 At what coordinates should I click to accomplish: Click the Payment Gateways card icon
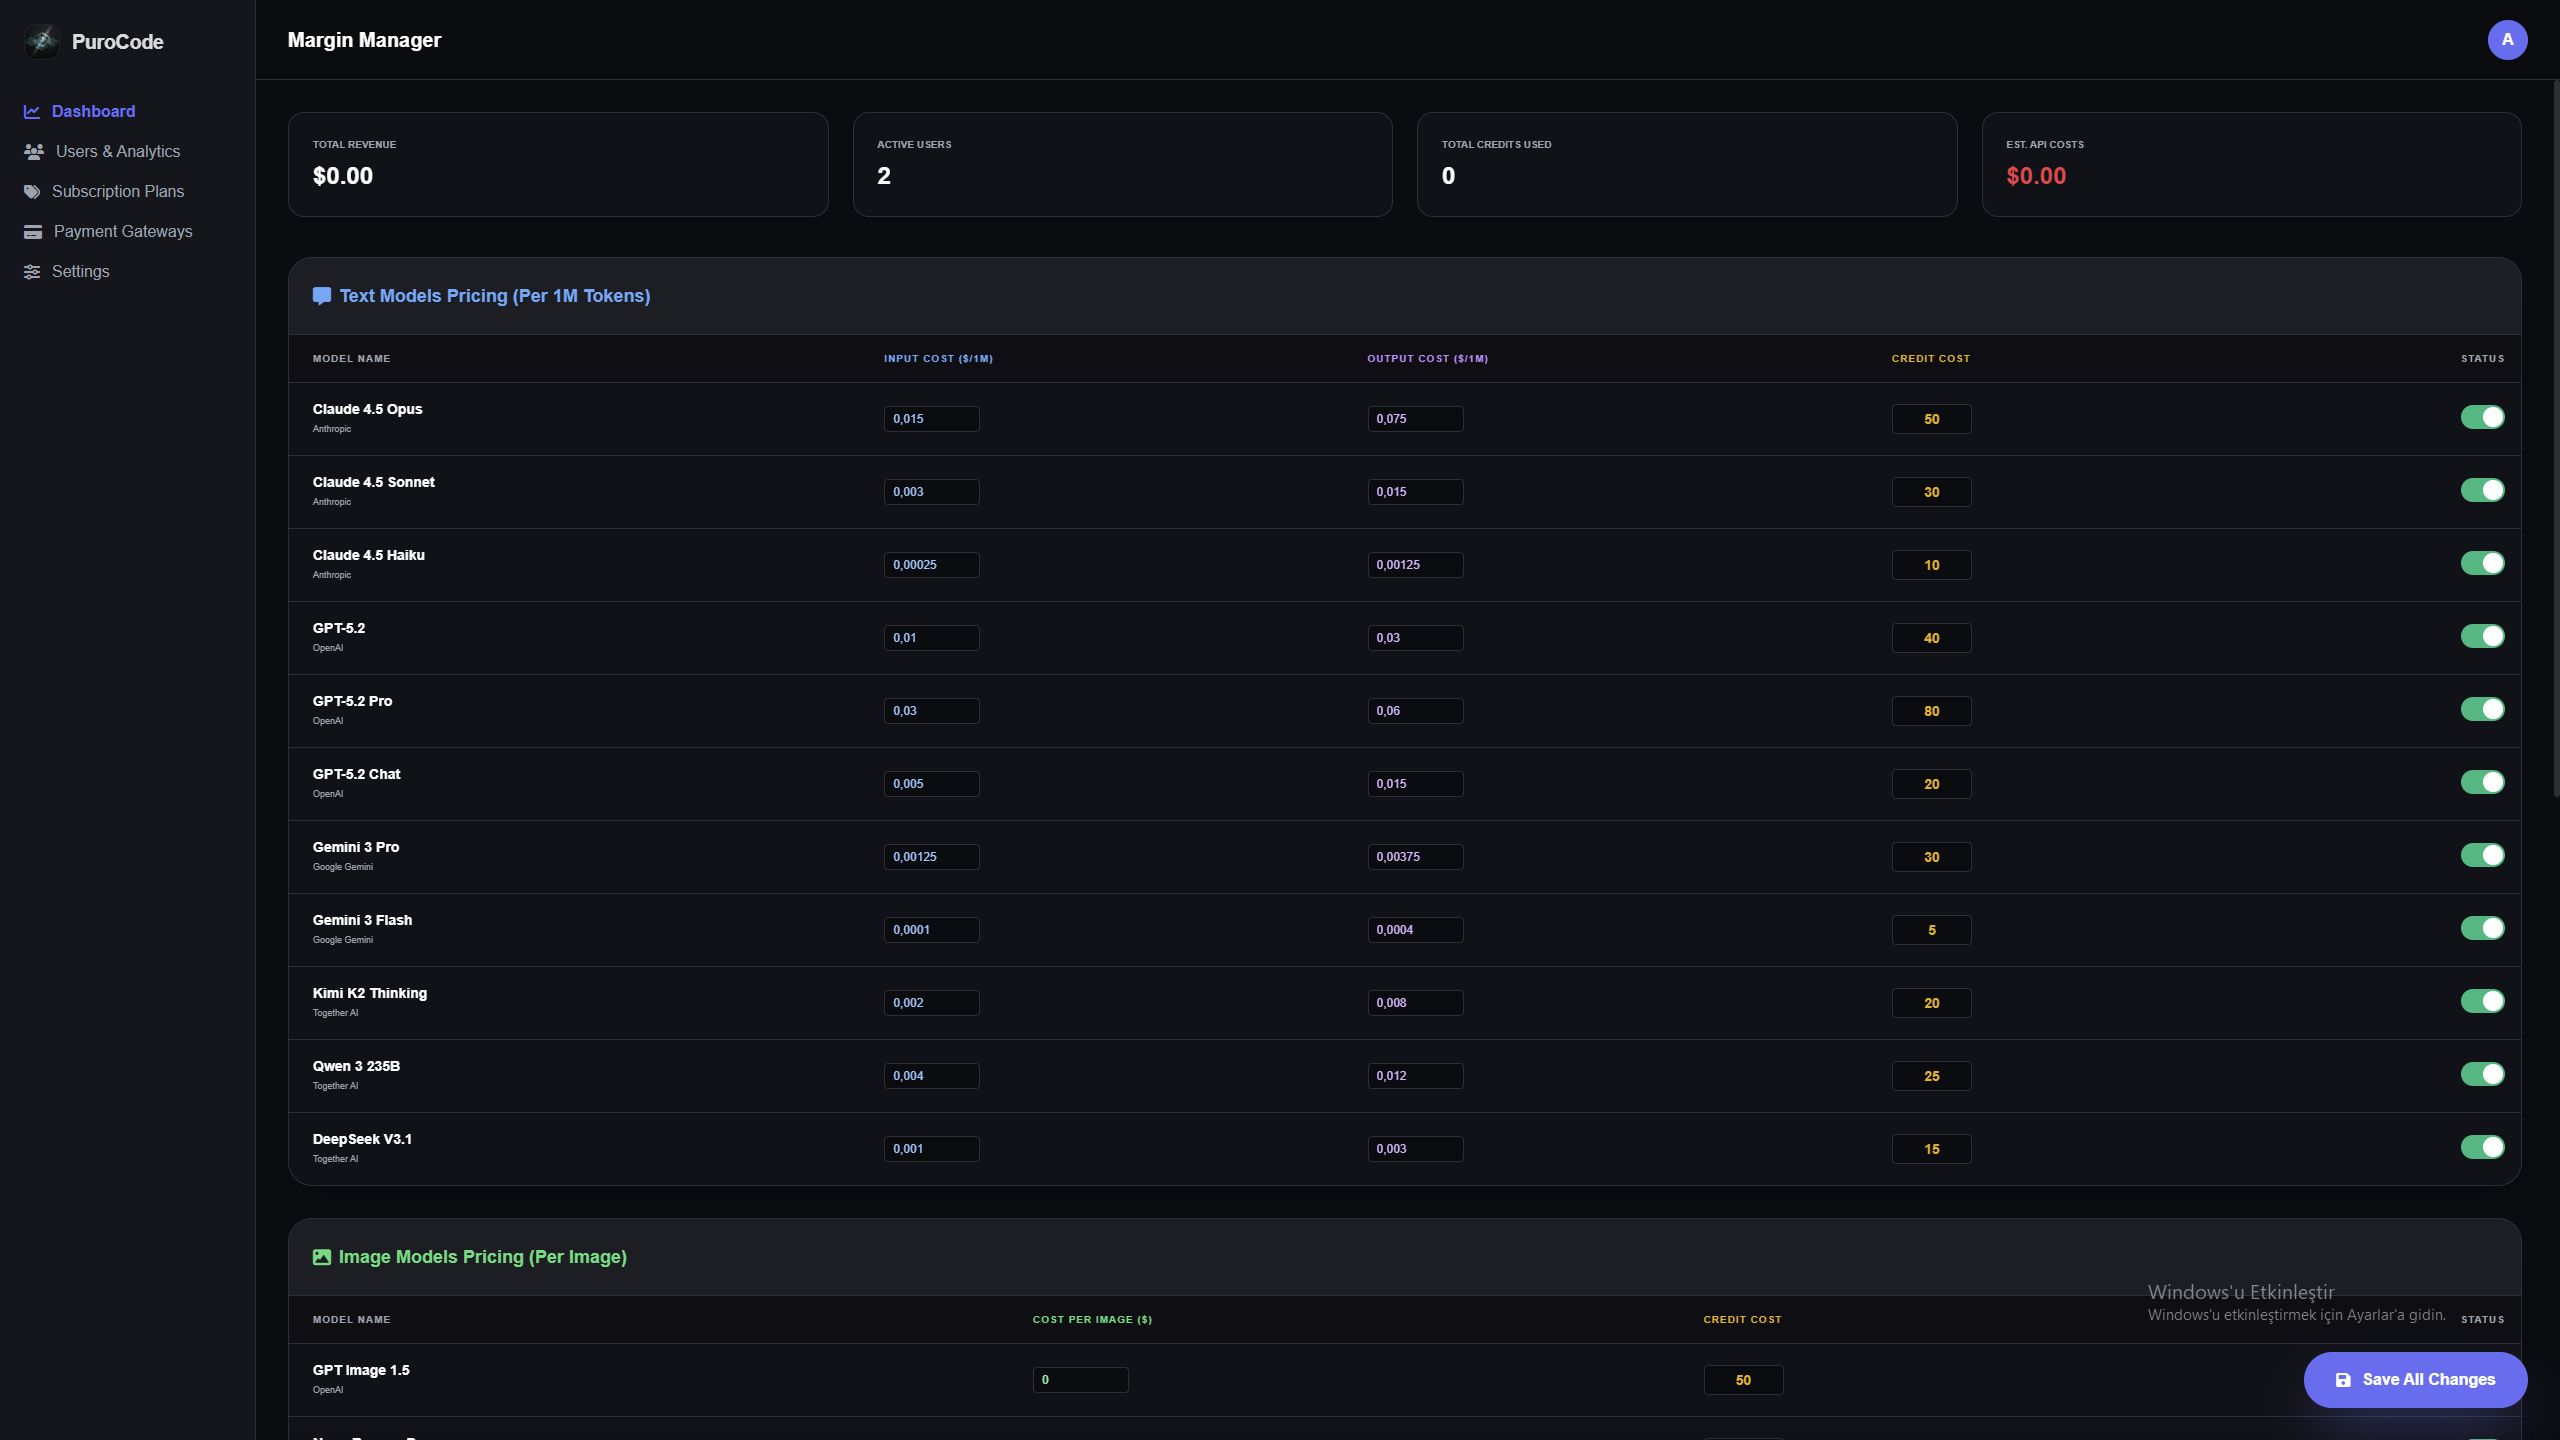33,232
